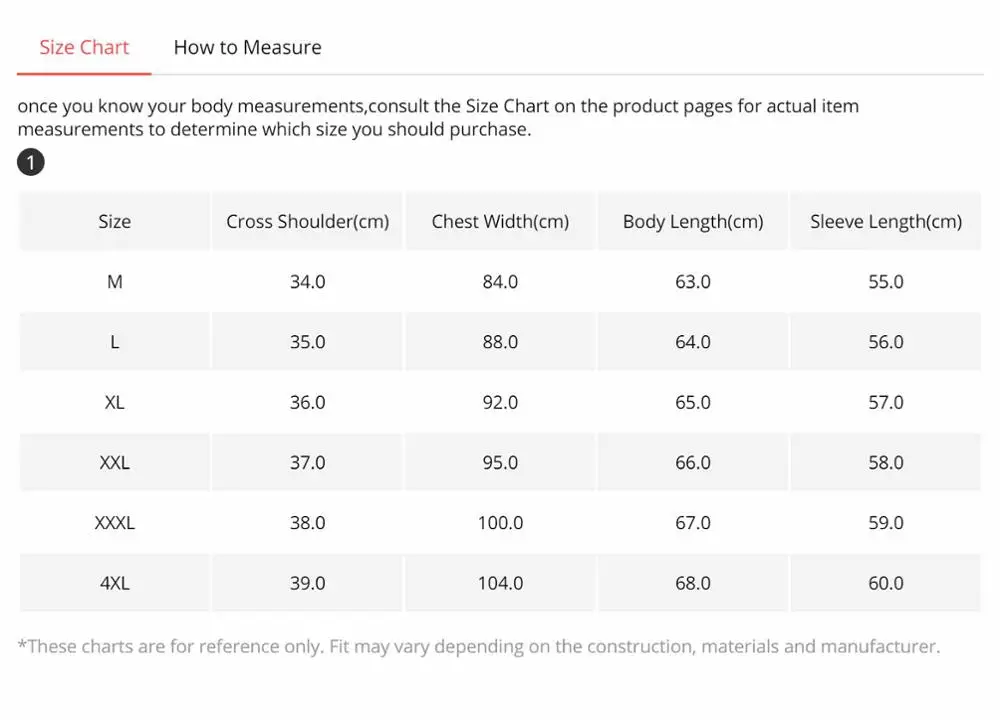Select the 104.0 chest width value
The image size is (1000, 720).
click(500, 583)
